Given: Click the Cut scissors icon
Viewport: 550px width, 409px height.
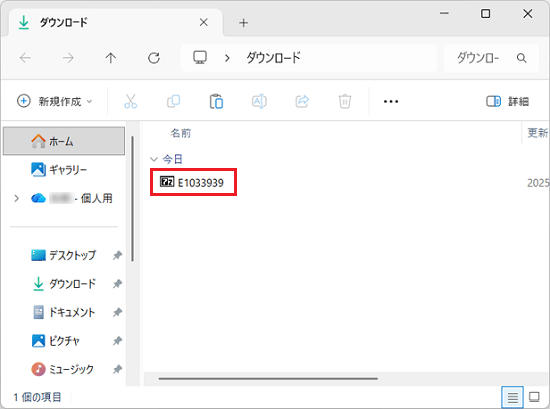Looking at the screenshot, I should pos(130,101).
